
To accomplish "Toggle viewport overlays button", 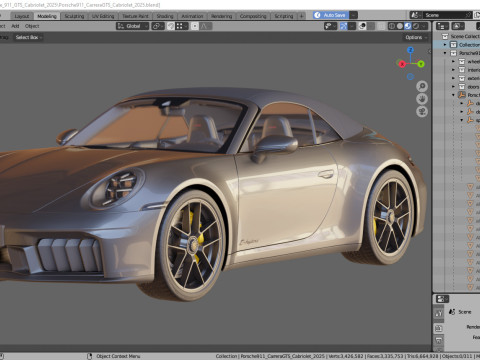I will click(363, 26).
